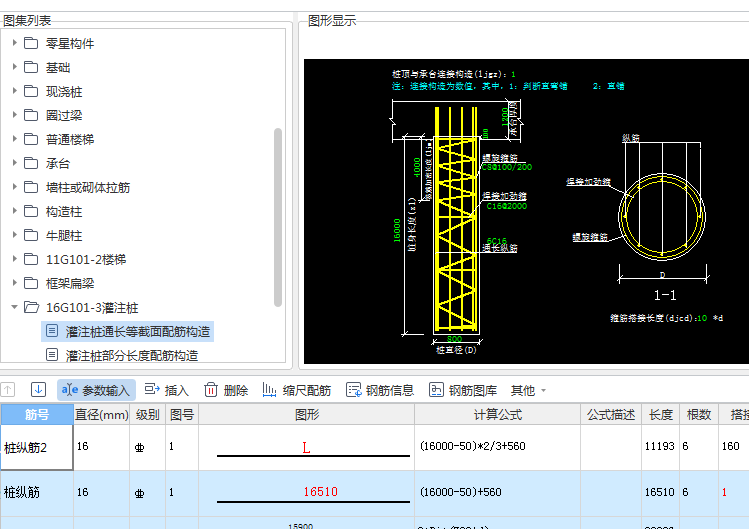This screenshot has width=749, height=529.
Task: Expand the 承台 folder
Action: 14,162
